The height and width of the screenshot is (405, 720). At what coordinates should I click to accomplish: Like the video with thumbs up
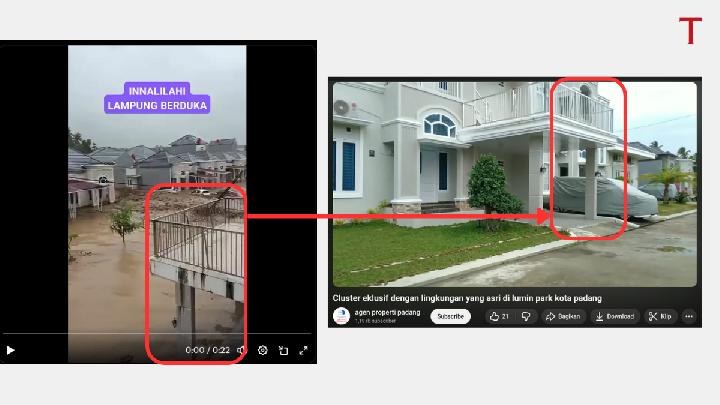(499, 316)
